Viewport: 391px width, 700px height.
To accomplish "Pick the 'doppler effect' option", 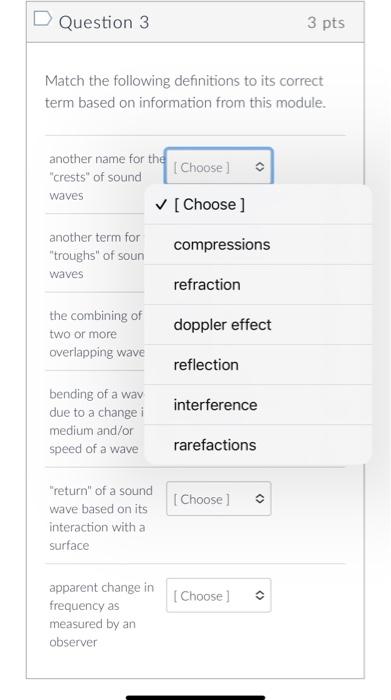I will pos(258,325).
